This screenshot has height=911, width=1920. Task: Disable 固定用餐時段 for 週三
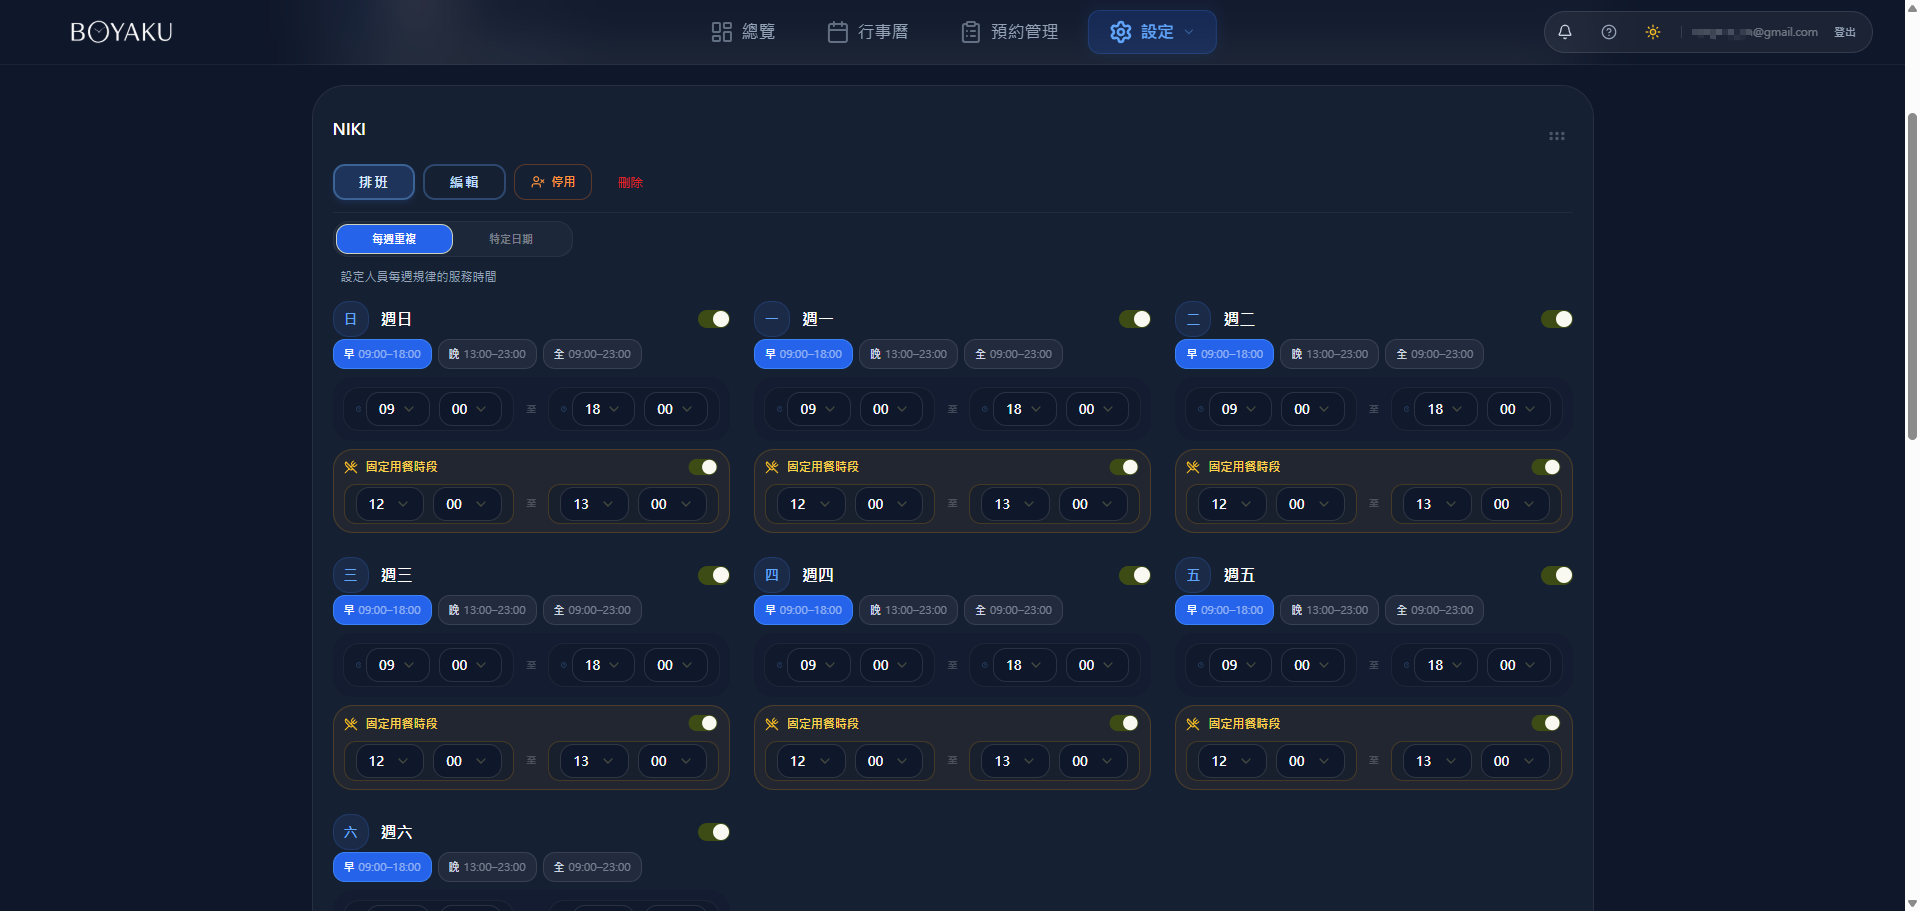click(703, 723)
